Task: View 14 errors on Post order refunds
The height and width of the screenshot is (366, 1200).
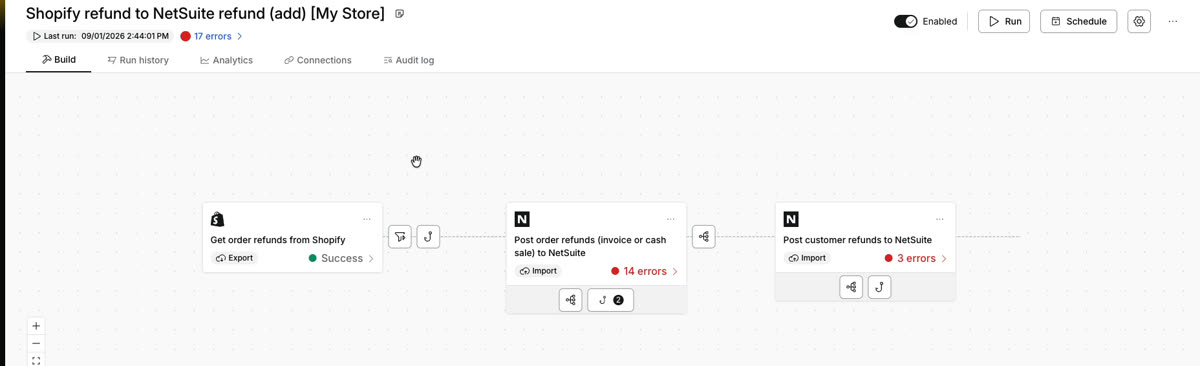Action: point(645,271)
